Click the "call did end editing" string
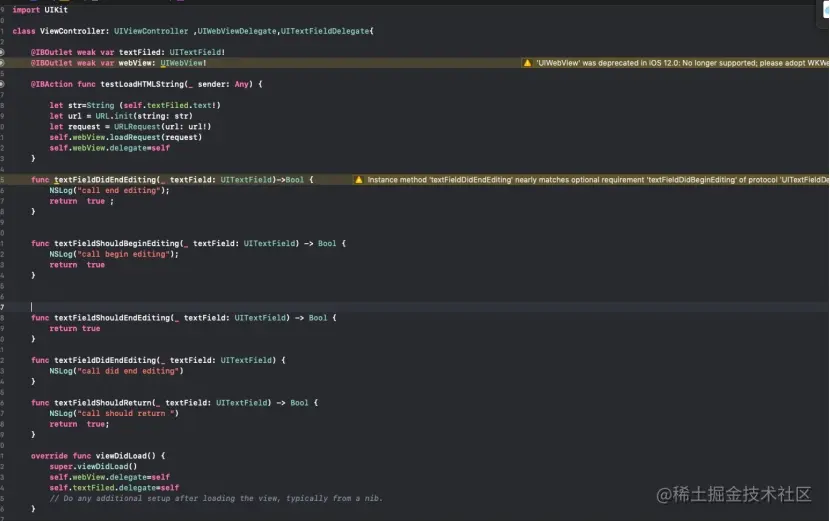Image resolution: width=830 pixels, height=522 pixels. pos(128,371)
